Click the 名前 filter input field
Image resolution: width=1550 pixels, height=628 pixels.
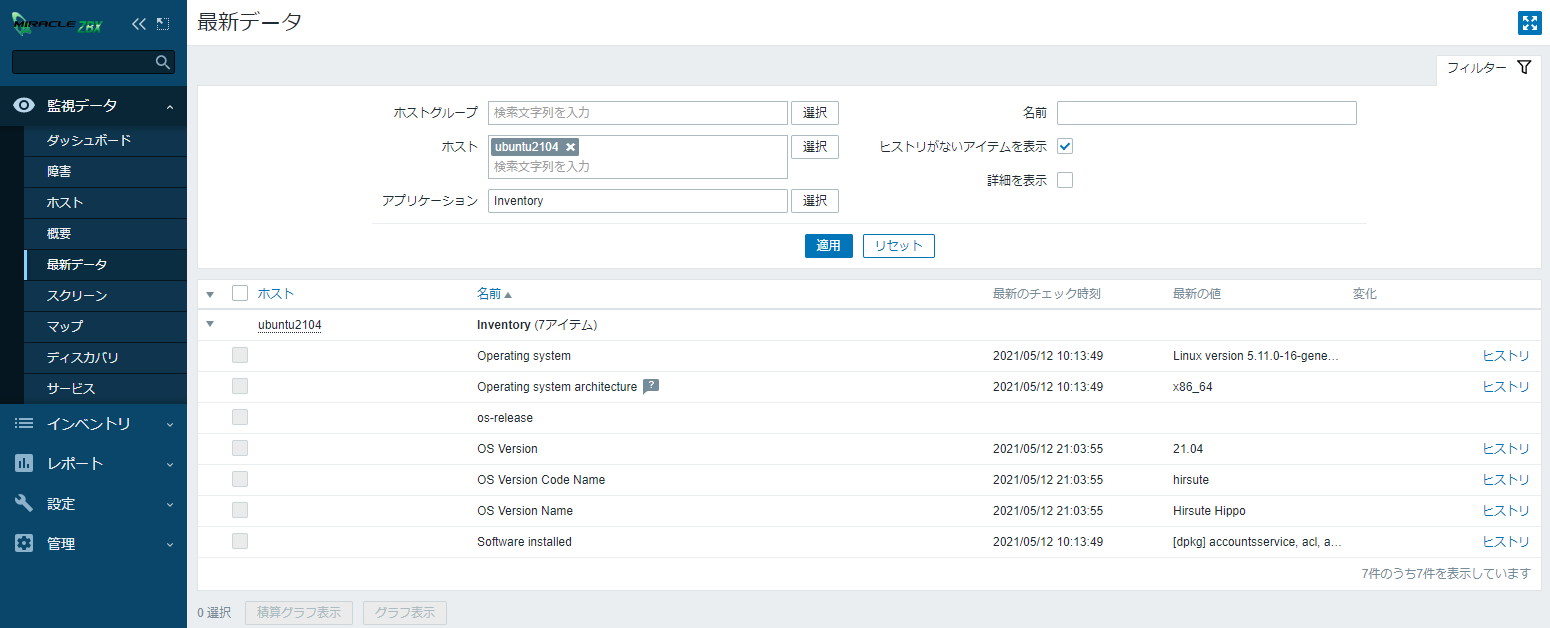pos(1206,113)
